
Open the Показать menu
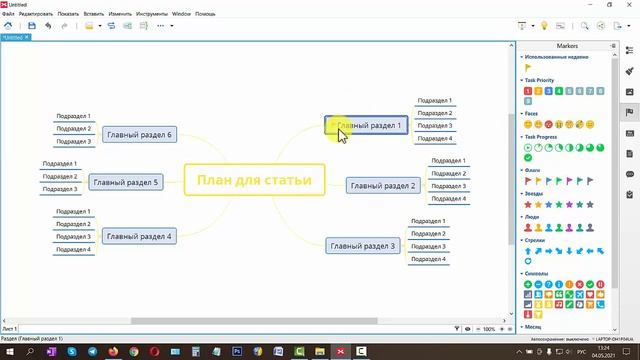tap(68, 14)
